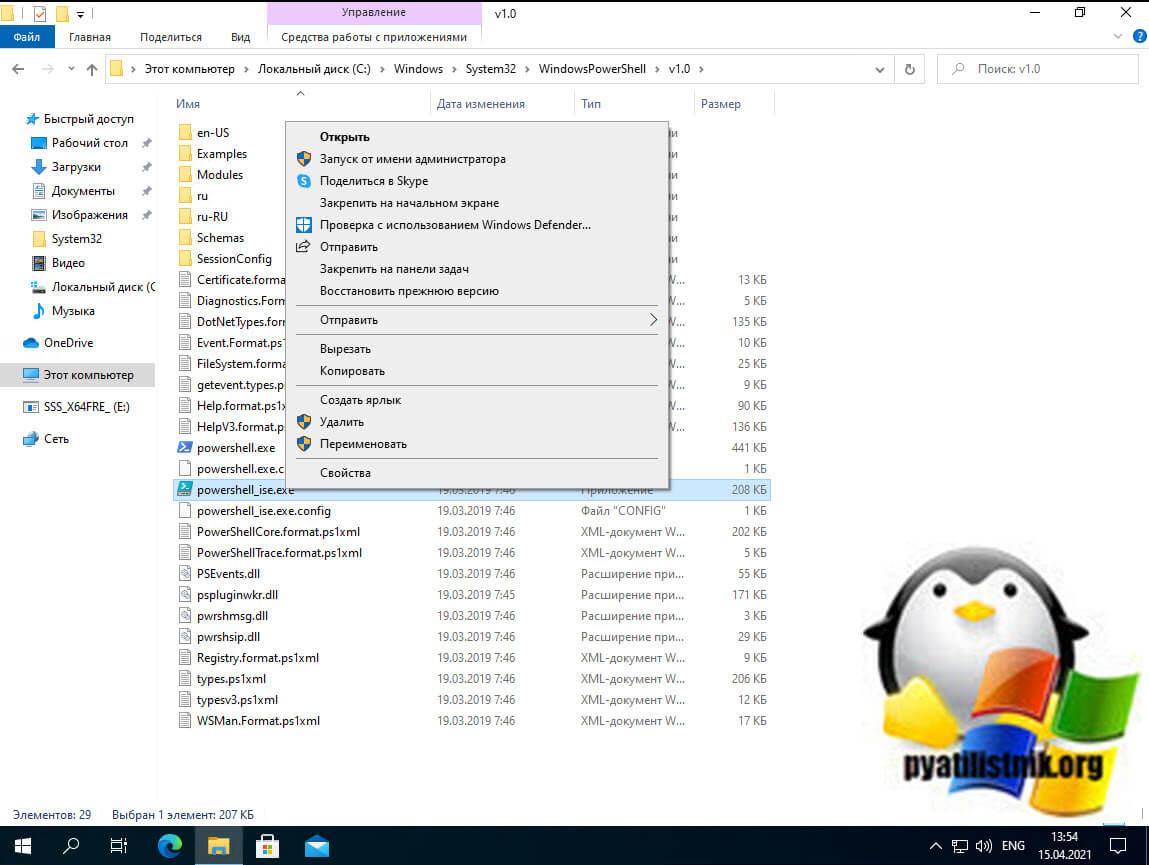
Task: Select Средства работы с приложениями tab
Action: pyautogui.click(x=374, y=37)
